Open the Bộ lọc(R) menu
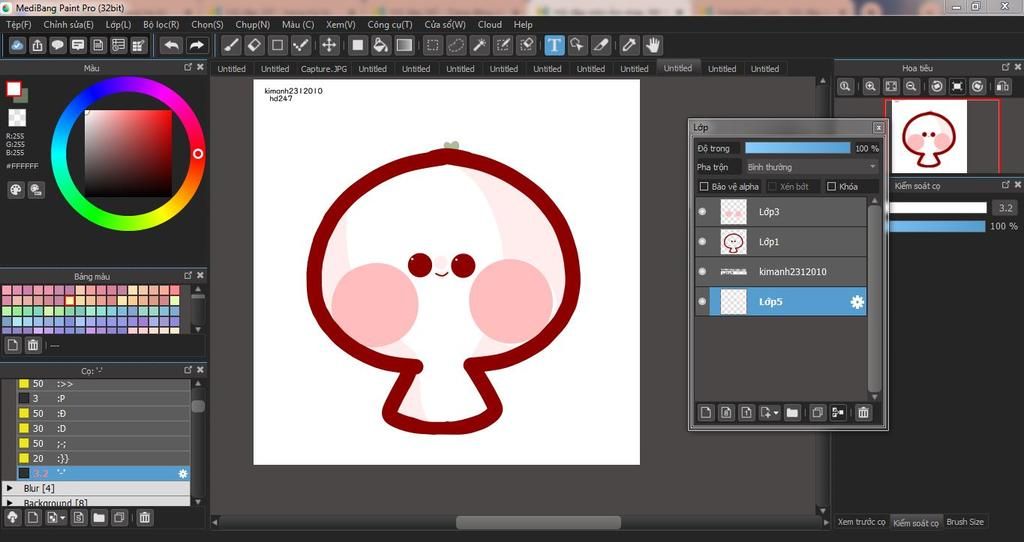Screen dimensions: 1024x542 (x=161, y=24)
